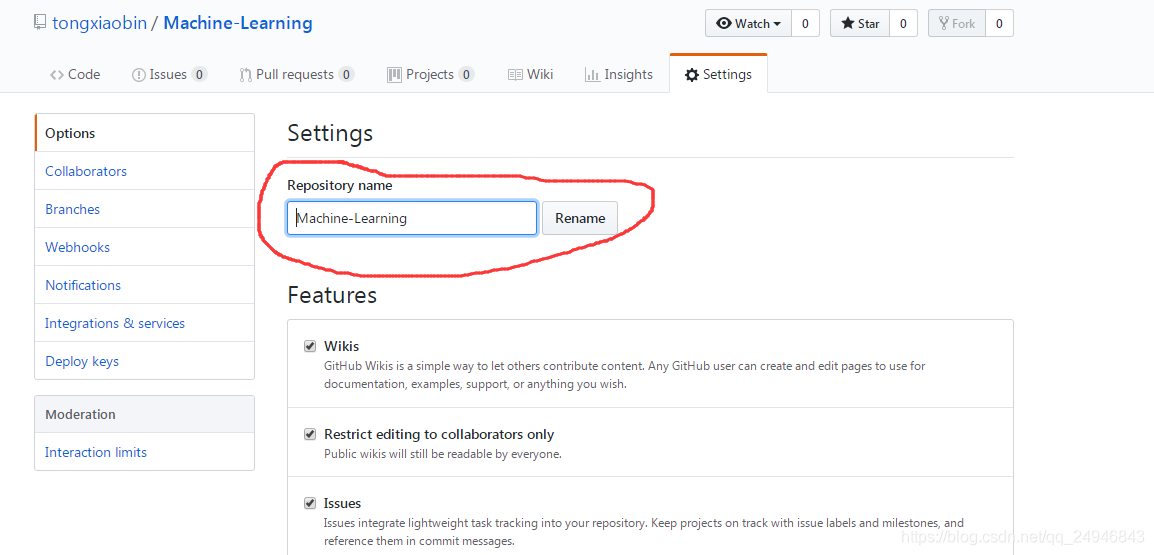Open the Machine-Learning repository title link
The height and width of the screenshot is (555, 1154).
238,23
